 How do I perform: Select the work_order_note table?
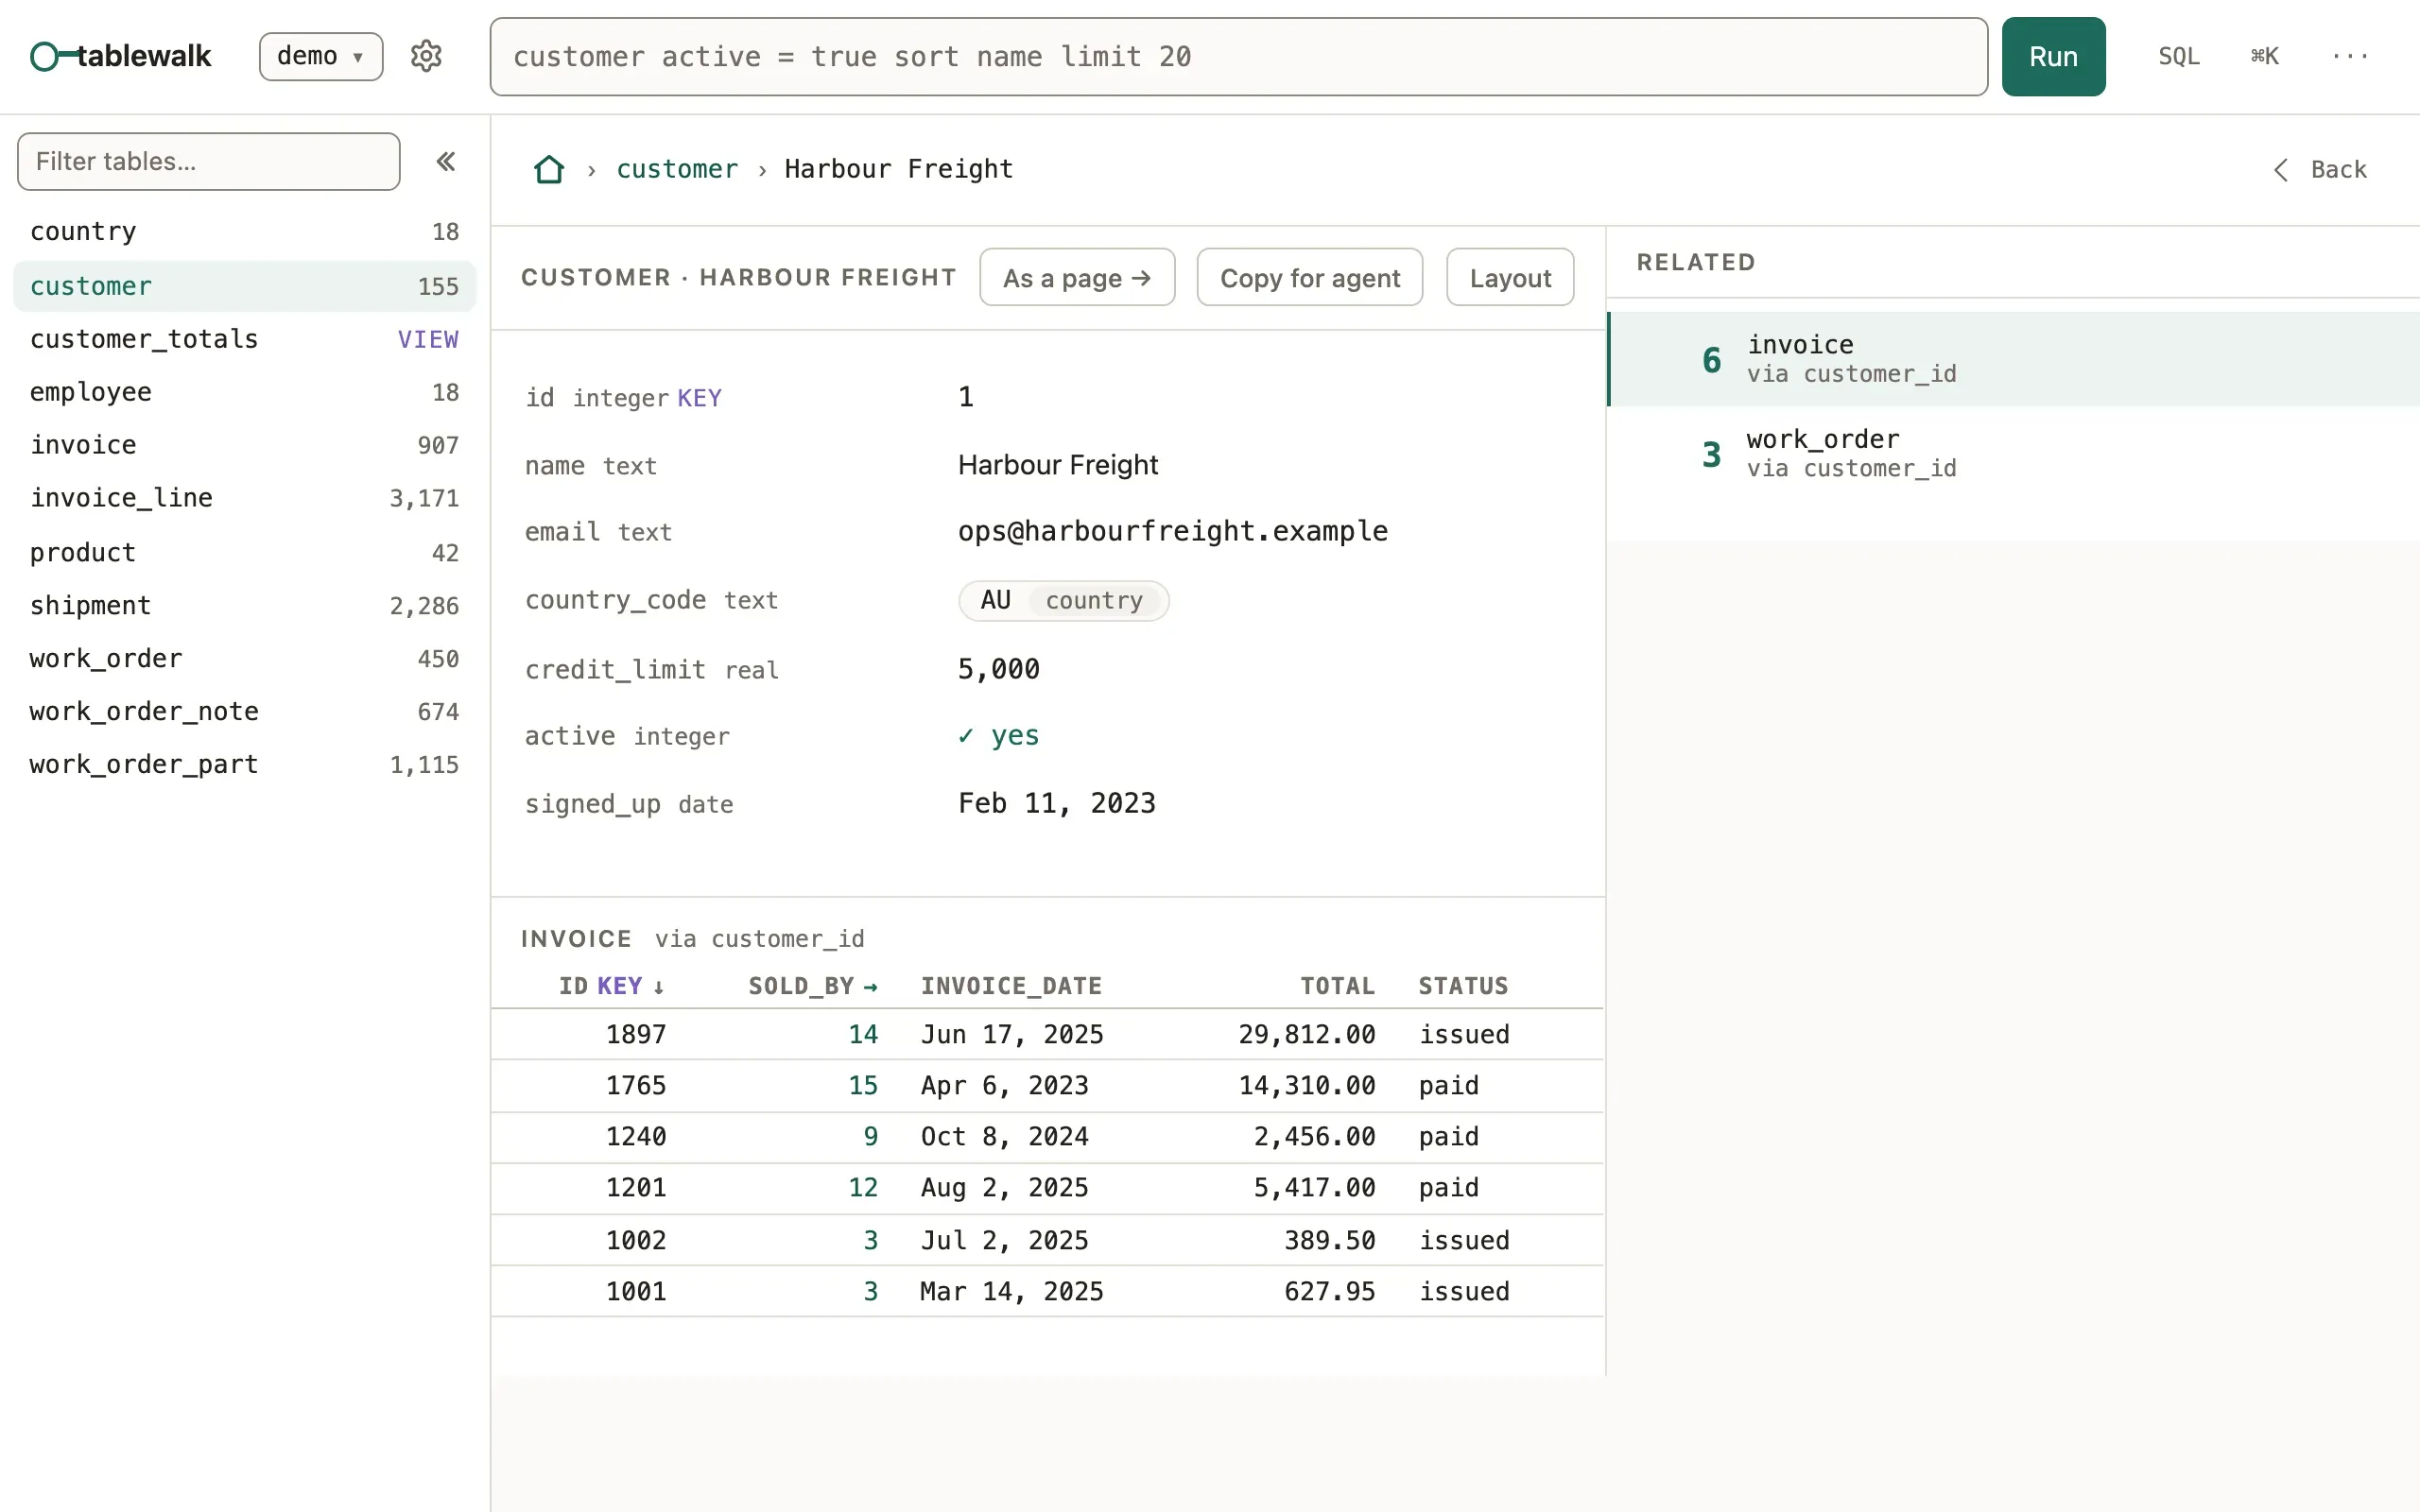click(x=244, y=712)
